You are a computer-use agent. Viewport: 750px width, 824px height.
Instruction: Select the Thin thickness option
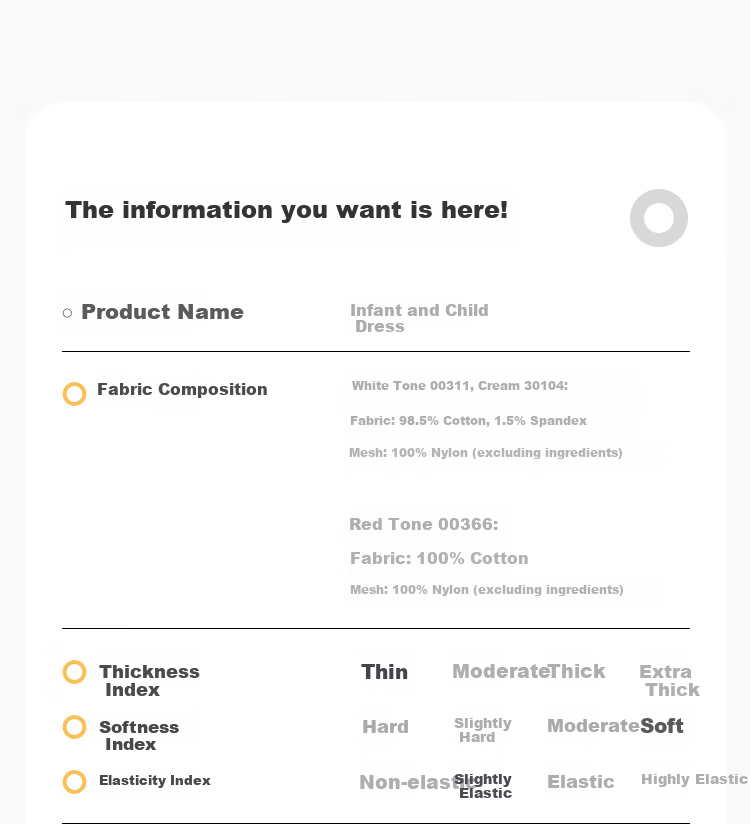[x=384, y=672]
